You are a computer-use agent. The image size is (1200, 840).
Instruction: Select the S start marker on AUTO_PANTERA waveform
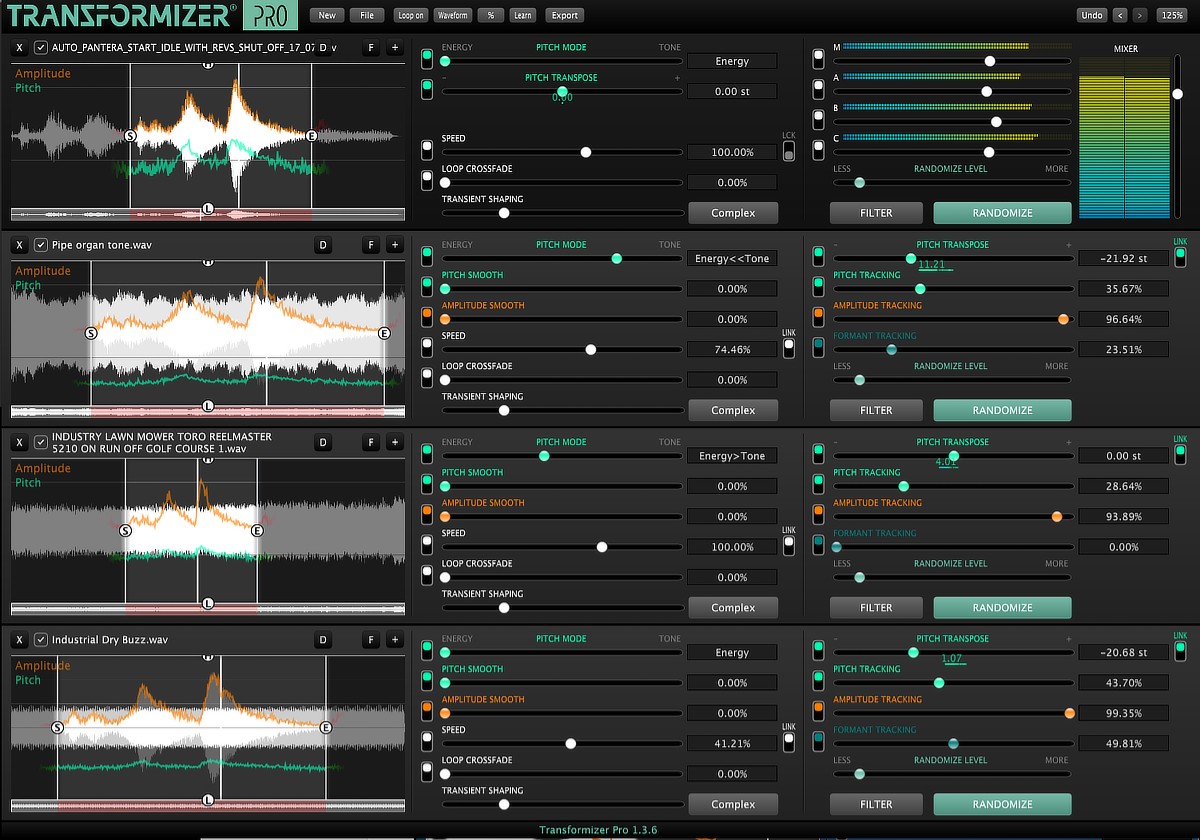[130, 135]
